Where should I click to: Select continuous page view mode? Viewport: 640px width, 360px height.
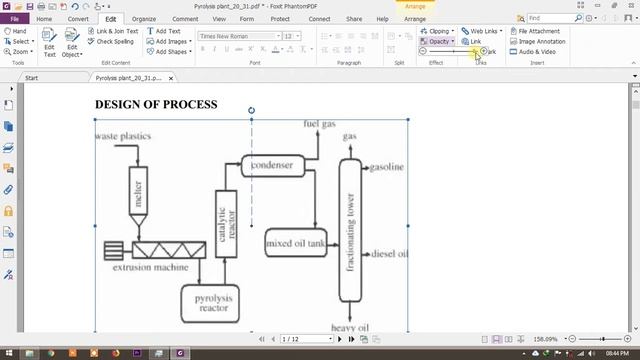496,339
